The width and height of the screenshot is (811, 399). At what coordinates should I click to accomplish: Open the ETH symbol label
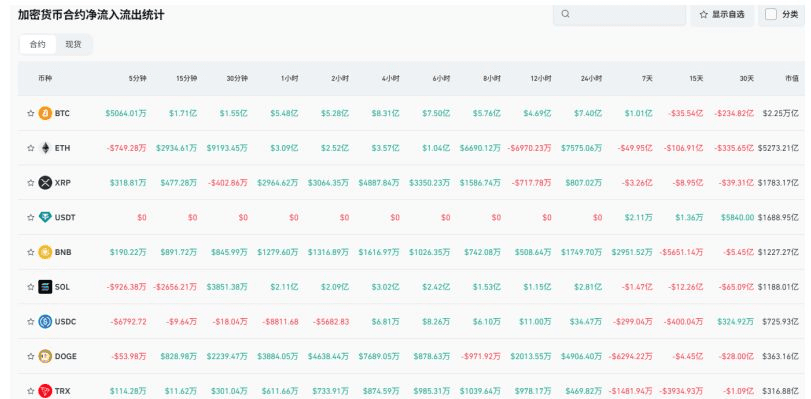coord(62,147)
